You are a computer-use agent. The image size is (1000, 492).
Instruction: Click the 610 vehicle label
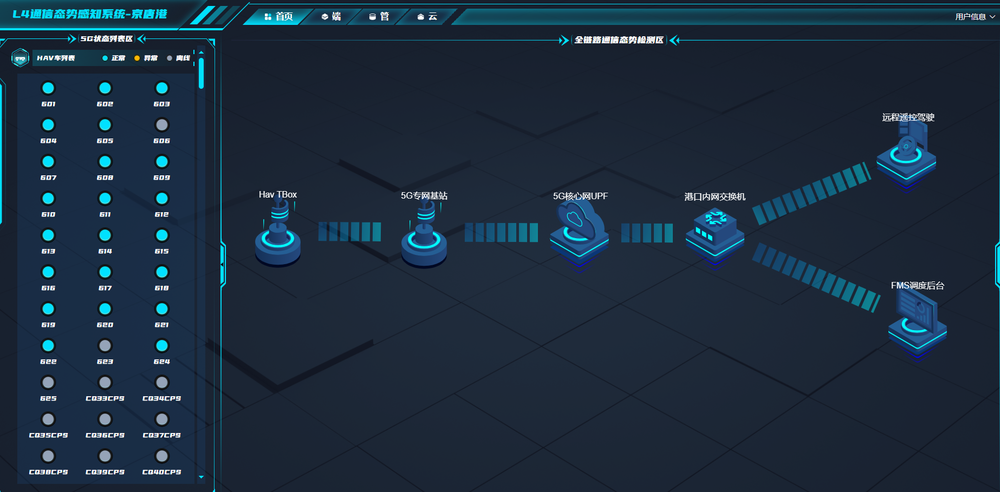tap(48, 214)
